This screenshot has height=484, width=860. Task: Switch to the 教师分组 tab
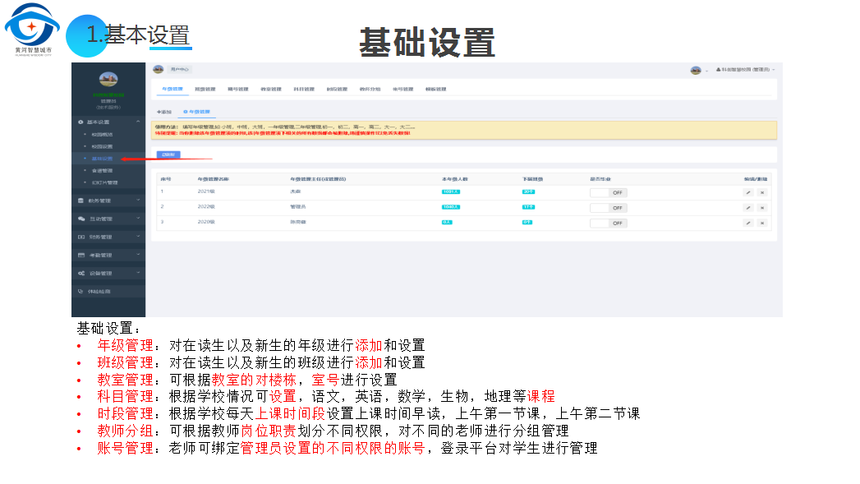click(x=370, y=89)
